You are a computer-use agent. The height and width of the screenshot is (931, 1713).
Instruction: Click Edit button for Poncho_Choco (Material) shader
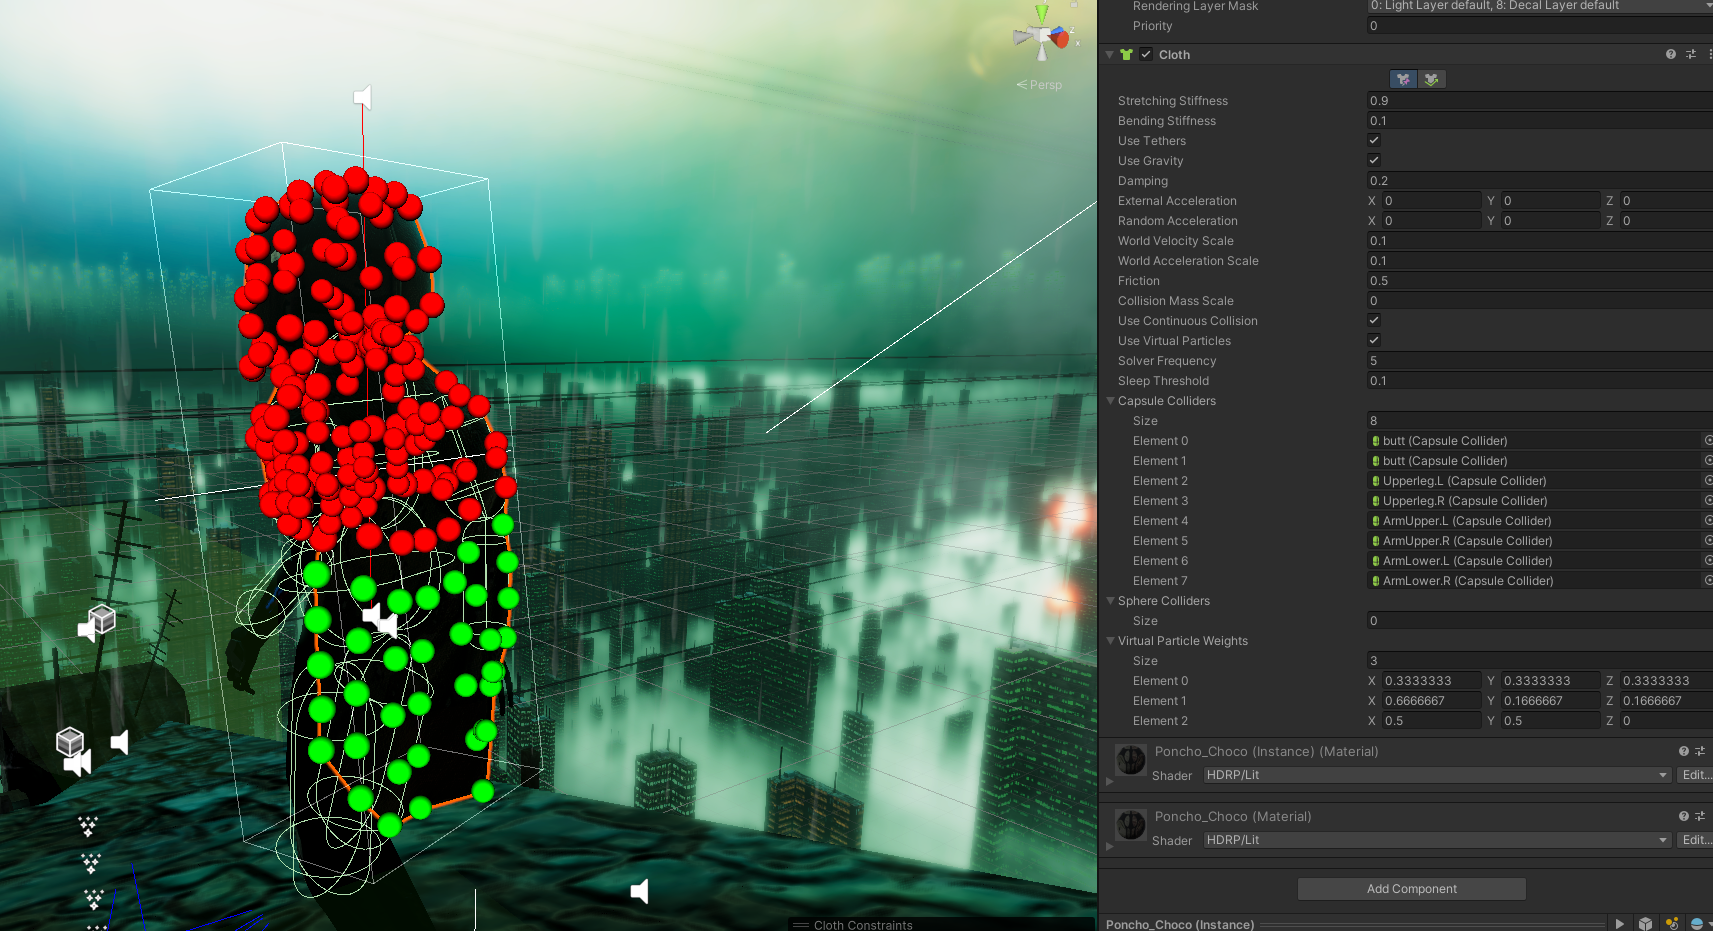point(1695,840)
